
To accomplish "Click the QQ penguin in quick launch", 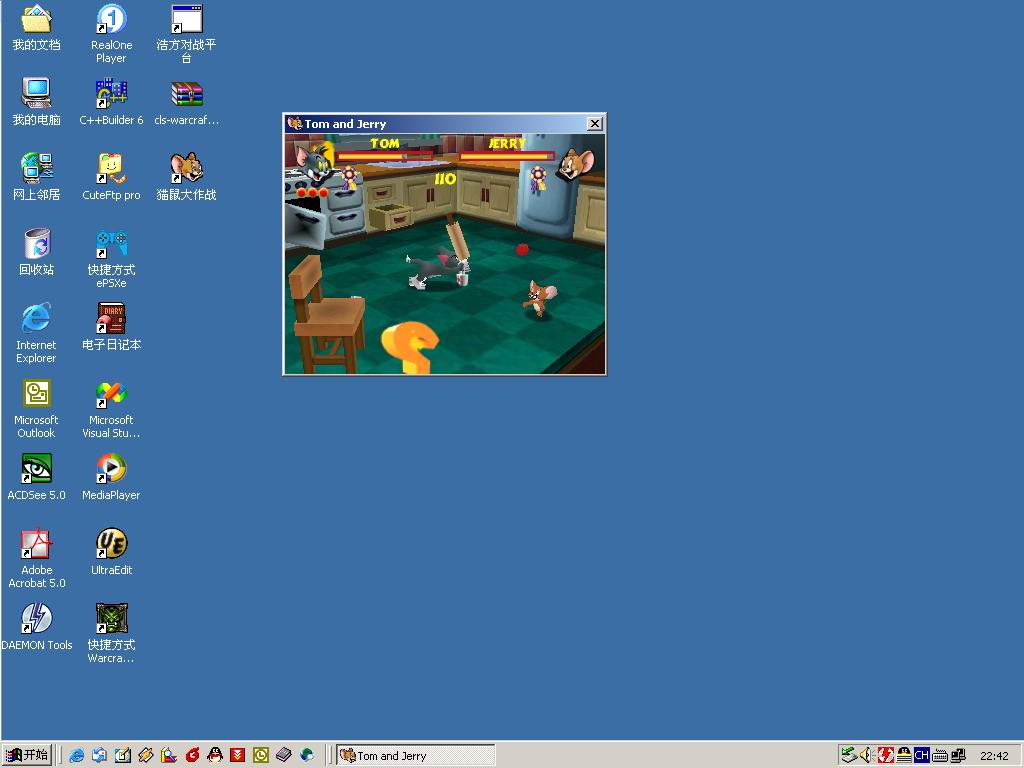I will [x=215, y=755].
